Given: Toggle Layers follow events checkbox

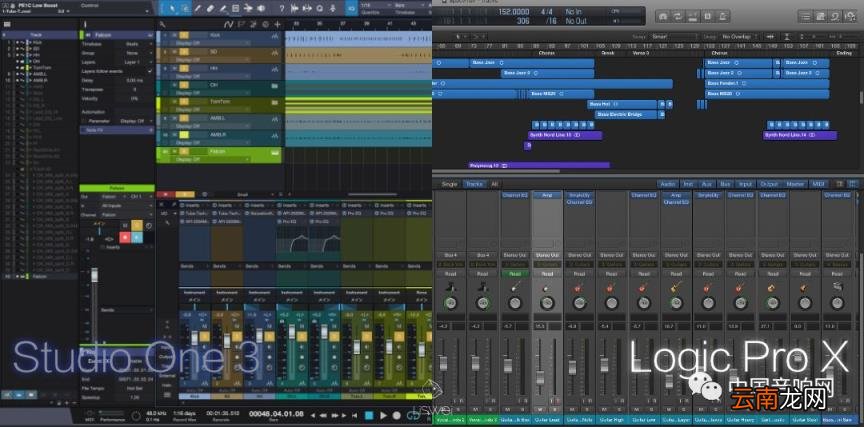Looking at the screenshot, I should pos(149,71).
